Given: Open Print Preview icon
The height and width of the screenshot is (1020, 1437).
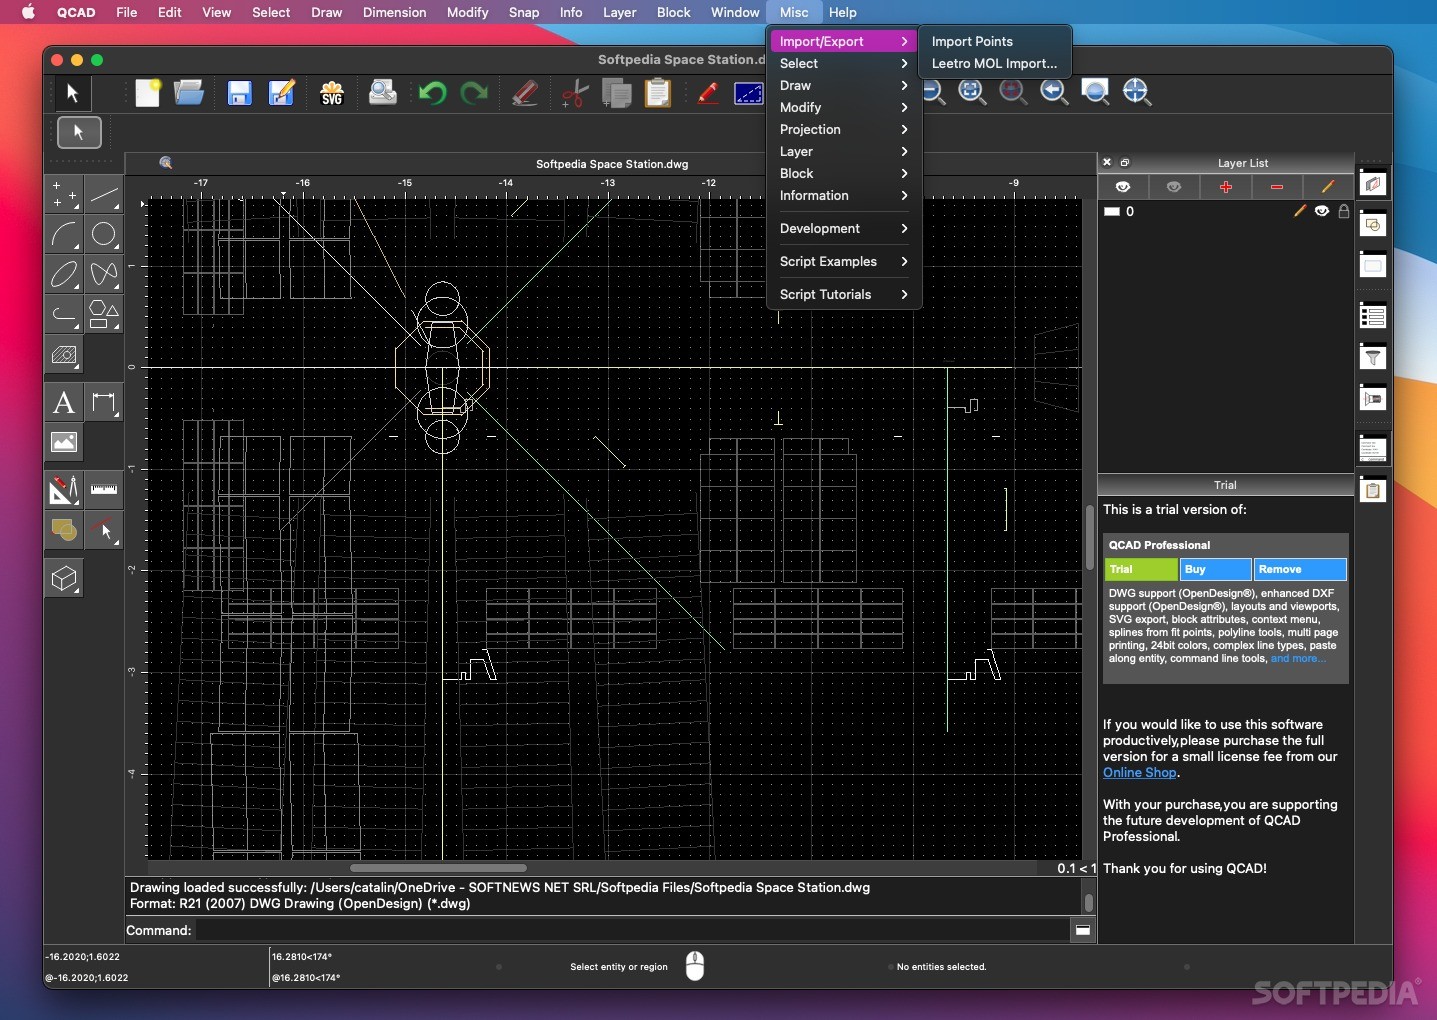Looking at the screenshot, I should [382, 93].
